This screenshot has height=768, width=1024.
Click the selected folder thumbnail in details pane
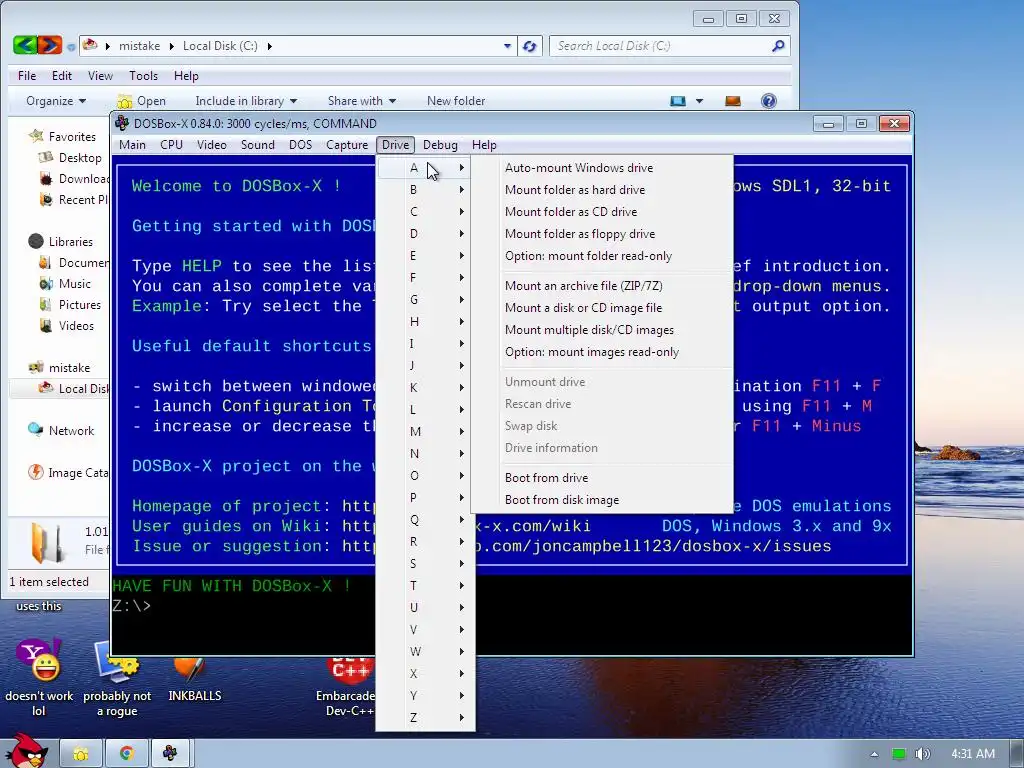[47, 542]
